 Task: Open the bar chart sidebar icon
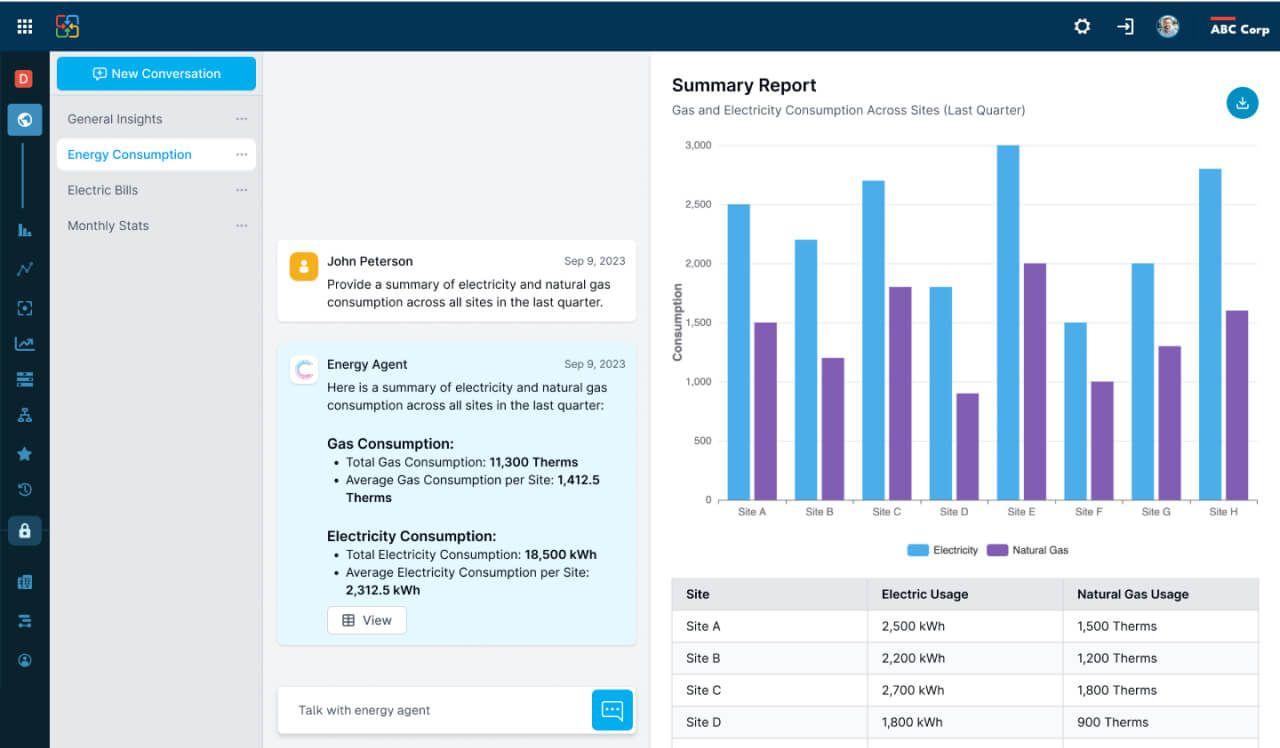tap(25, 229)
